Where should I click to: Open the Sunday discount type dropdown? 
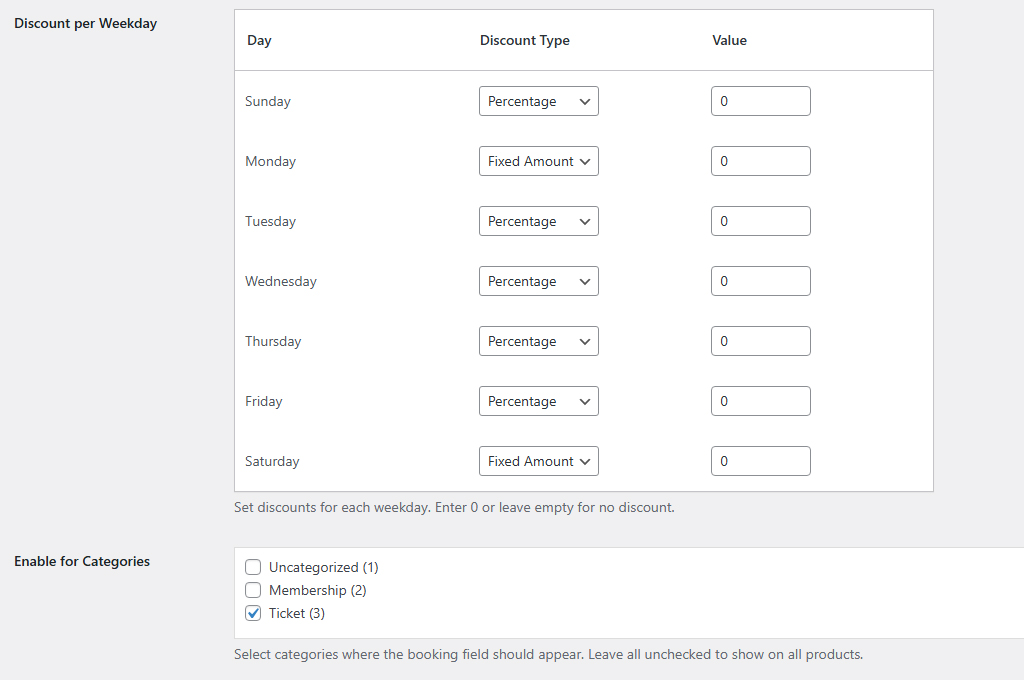coord(538,101)
